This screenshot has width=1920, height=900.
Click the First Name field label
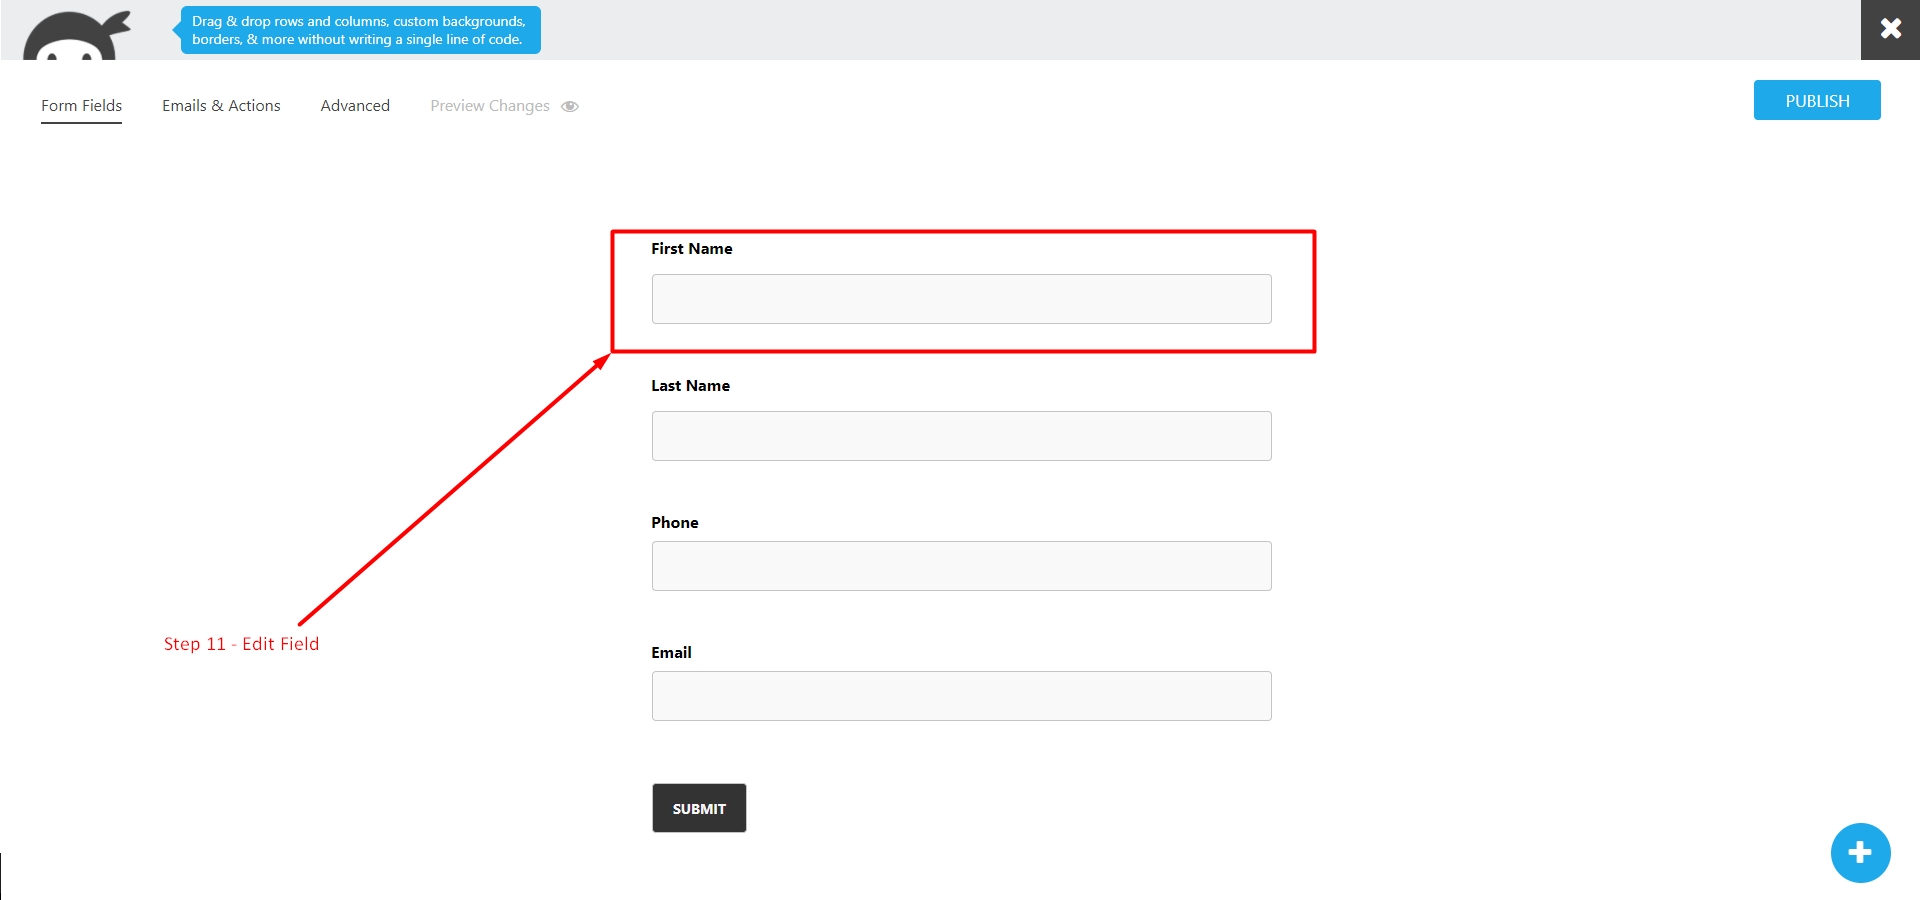[x=691, y=248]
